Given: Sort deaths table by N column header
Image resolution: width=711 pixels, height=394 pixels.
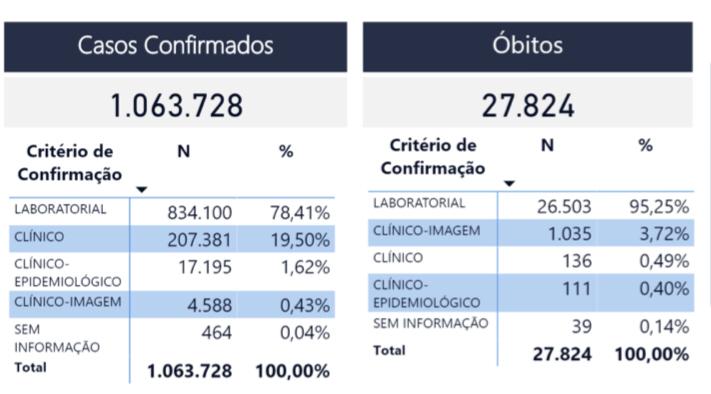Looking at the screenshot, I should (547, 146).
